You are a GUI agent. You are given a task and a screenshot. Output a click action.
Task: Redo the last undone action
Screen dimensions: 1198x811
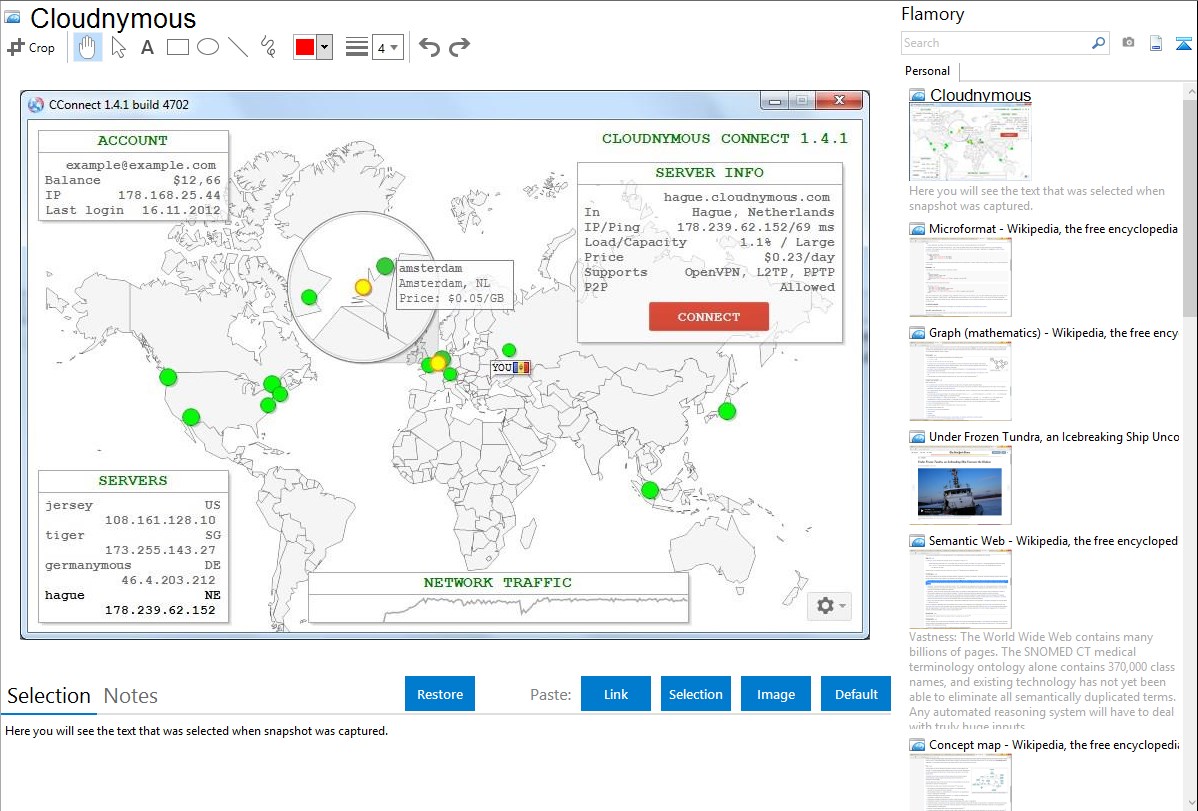tap(459, 47)
